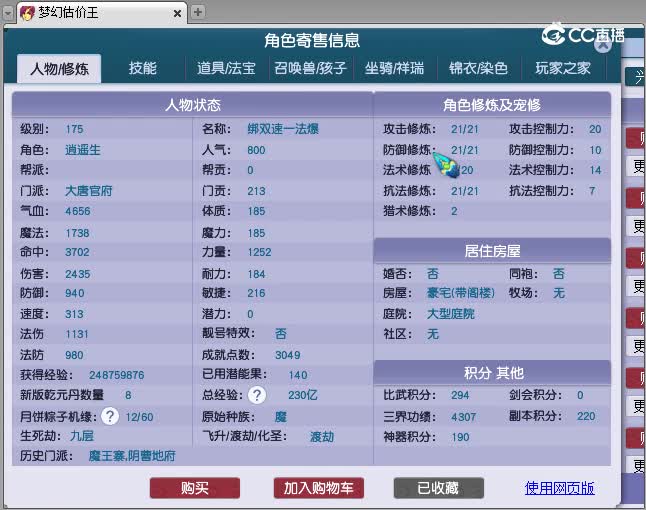Click the 居住房屋 section header

[x=492, y=250]
